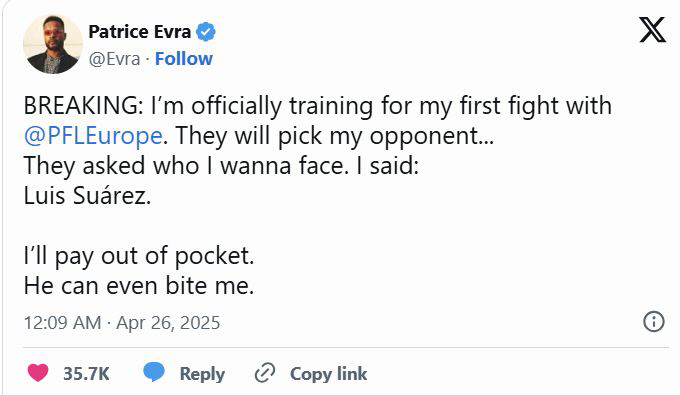Open Patrice Evra's profile avatar
Image resolution: width=680 pixels, height=395 pixels.
(x=52, y=44)
